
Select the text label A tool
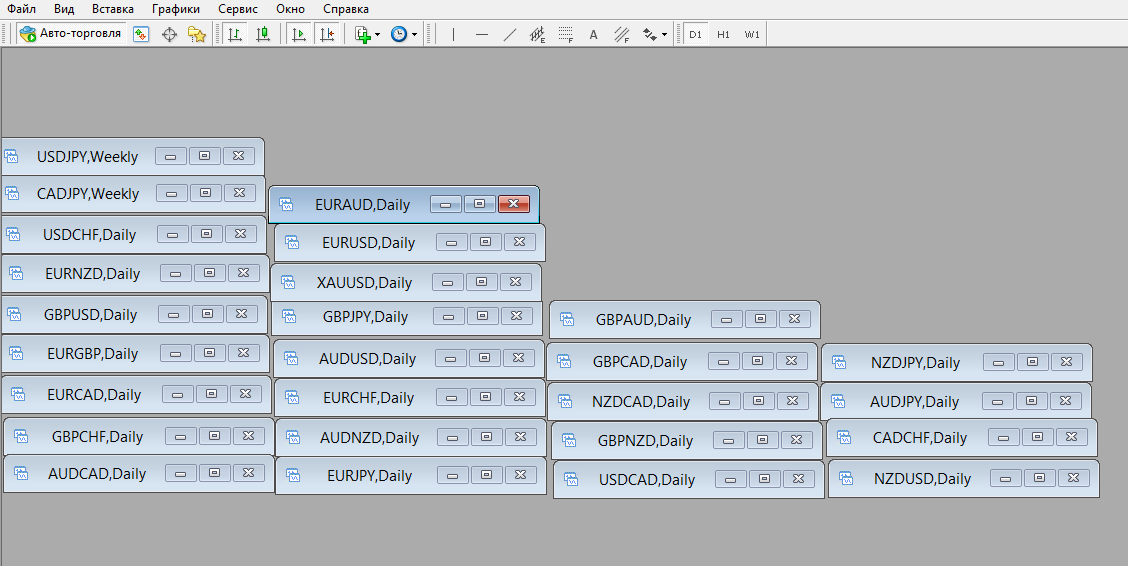click(x=593, y=34)
